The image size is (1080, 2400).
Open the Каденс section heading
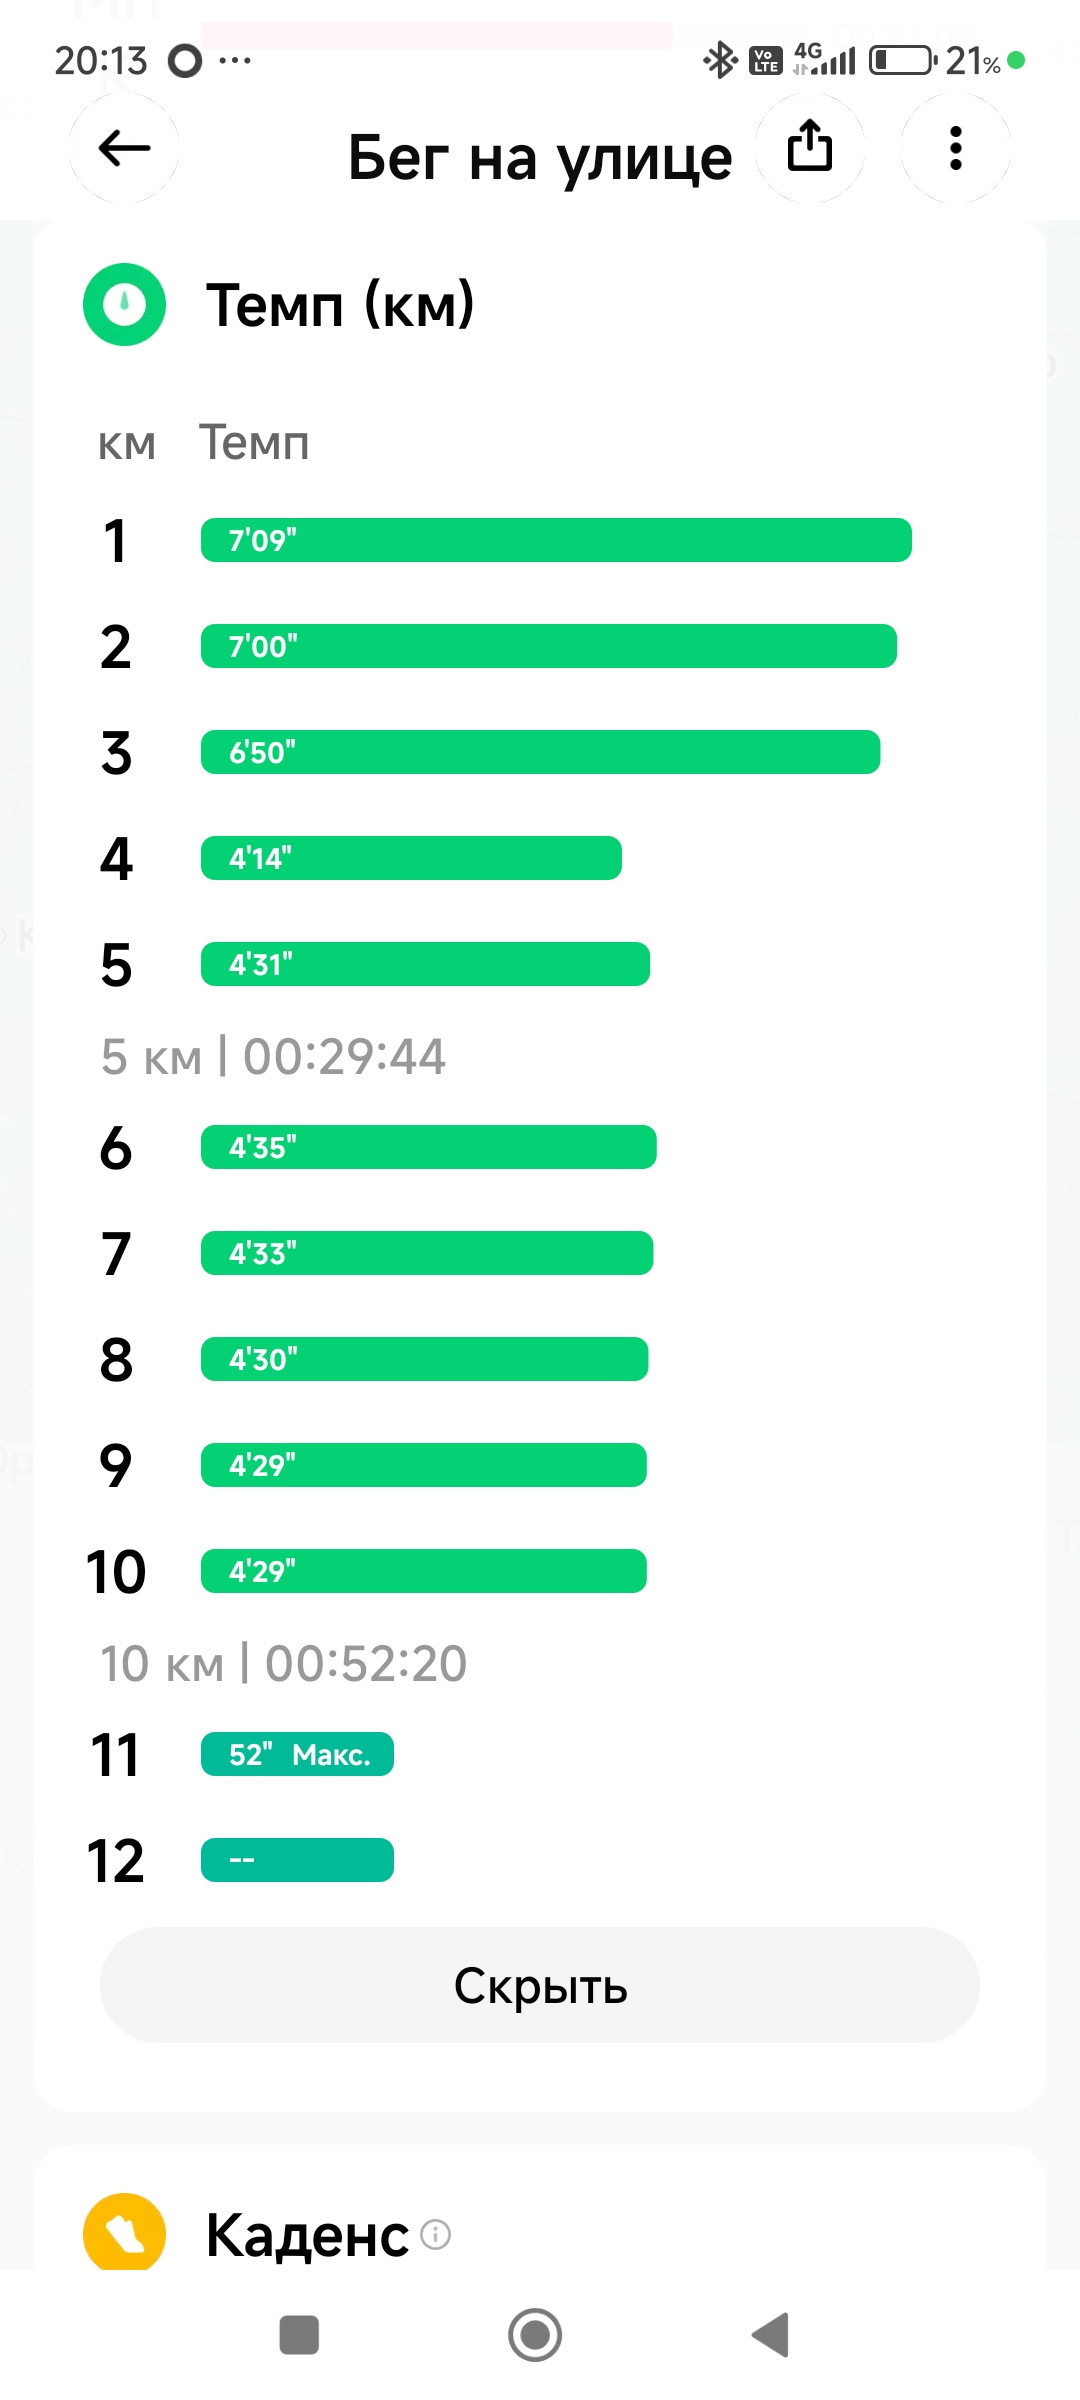pos(307,2235)
